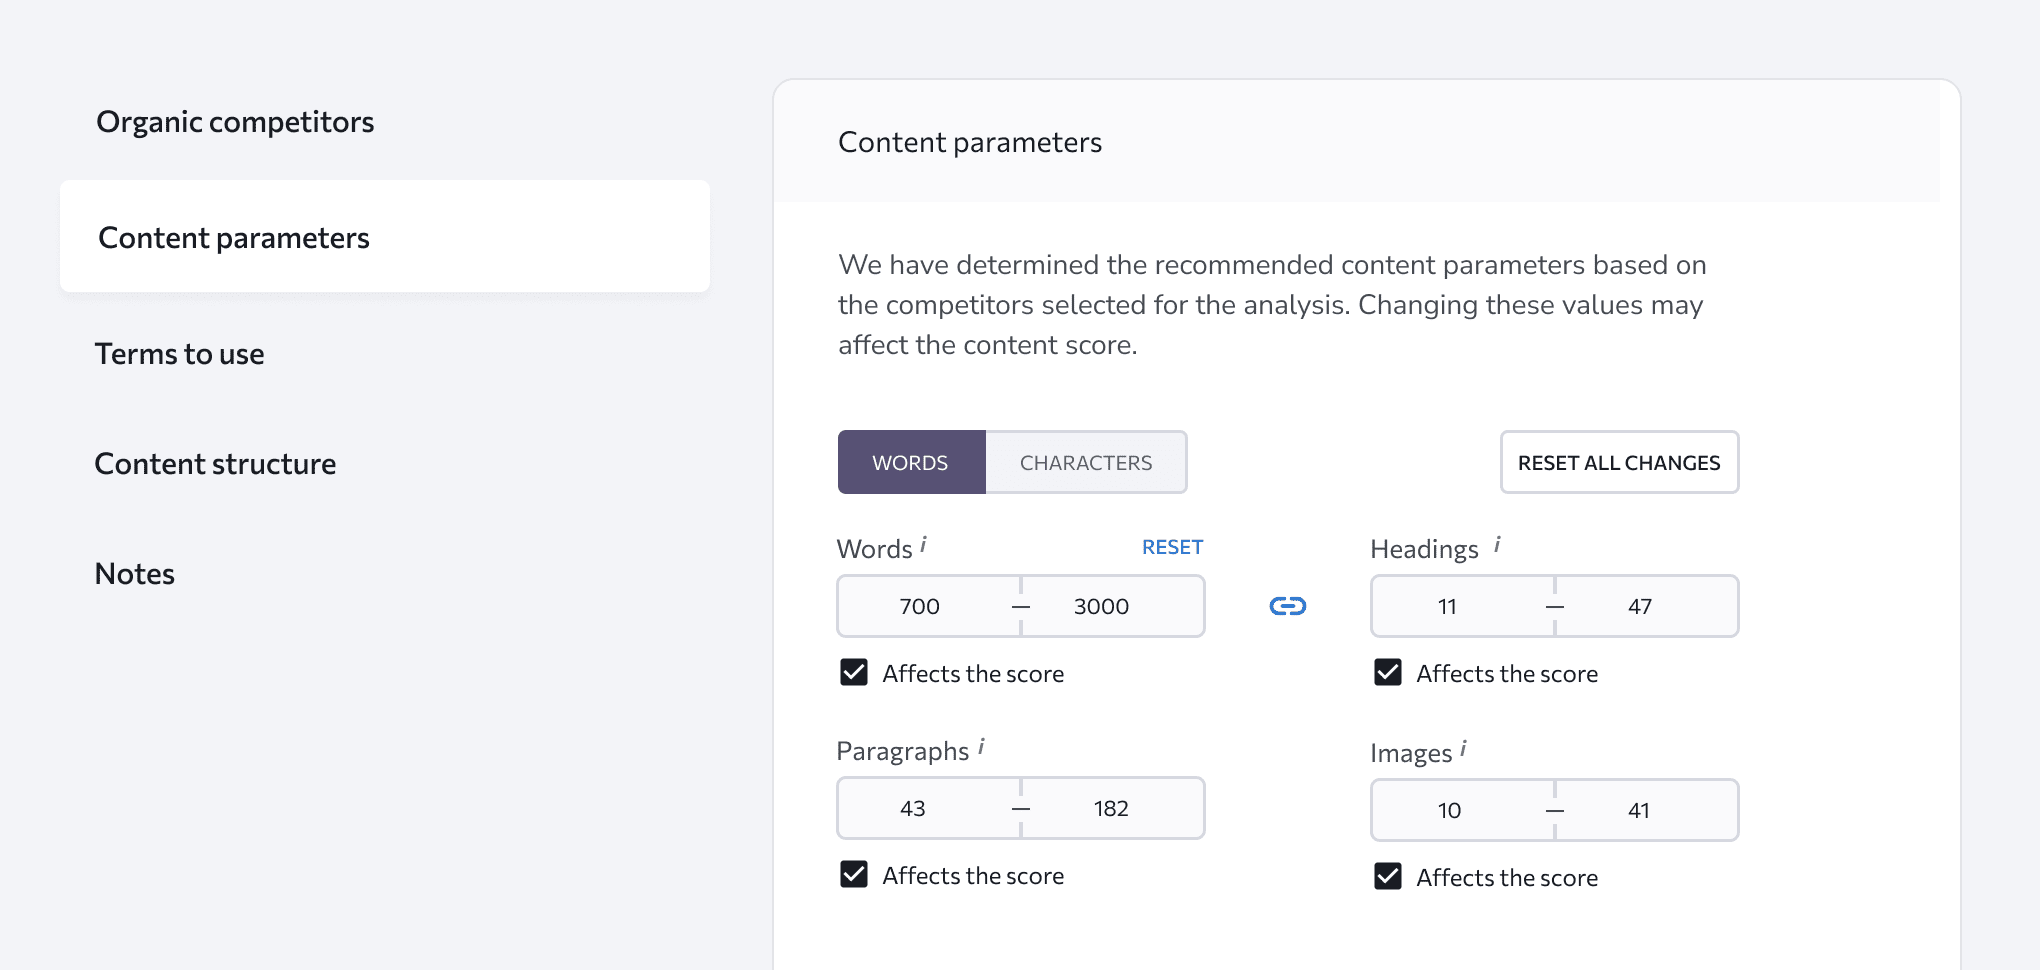Screen dimensions: 2040x970
Task: Click the info icon next to Words
Action: pos(923,545)
